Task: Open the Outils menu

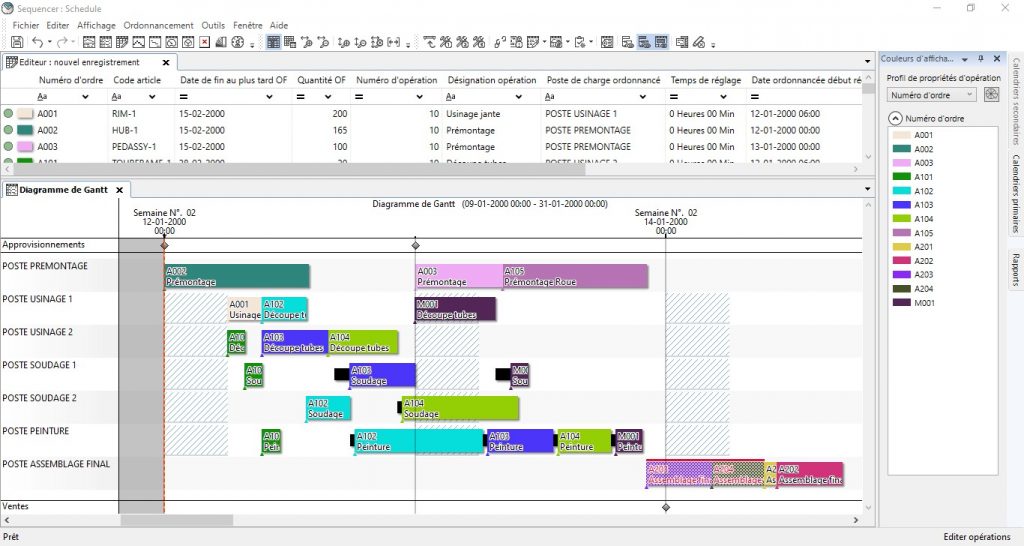Action: pyautogui.click(x=213, y=25)
